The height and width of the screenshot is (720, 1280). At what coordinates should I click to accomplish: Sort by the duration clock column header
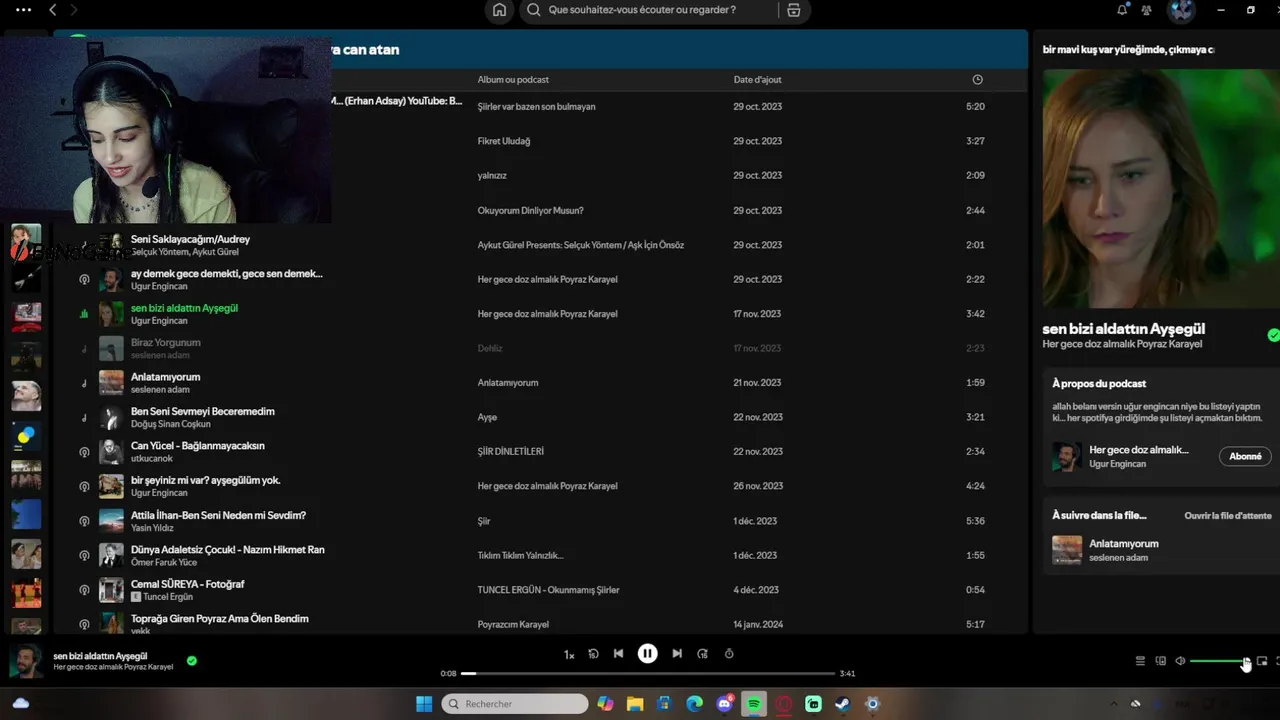(x=977, y=80)
